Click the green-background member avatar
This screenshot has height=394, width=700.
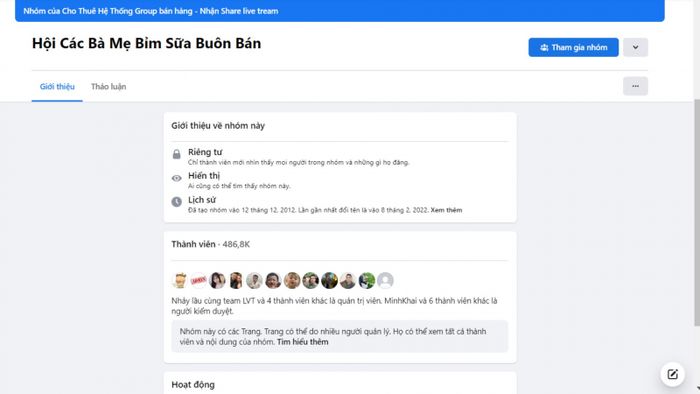click(367, 280)
